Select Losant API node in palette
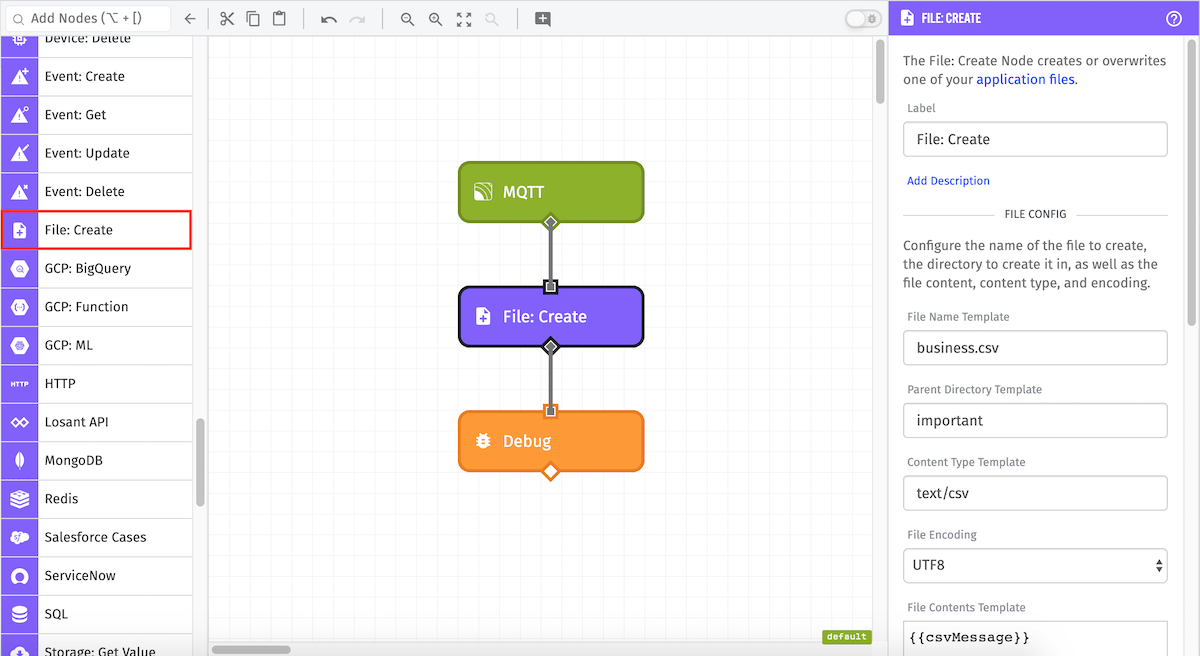The image size is (1200, 656). tap(96, 422)
